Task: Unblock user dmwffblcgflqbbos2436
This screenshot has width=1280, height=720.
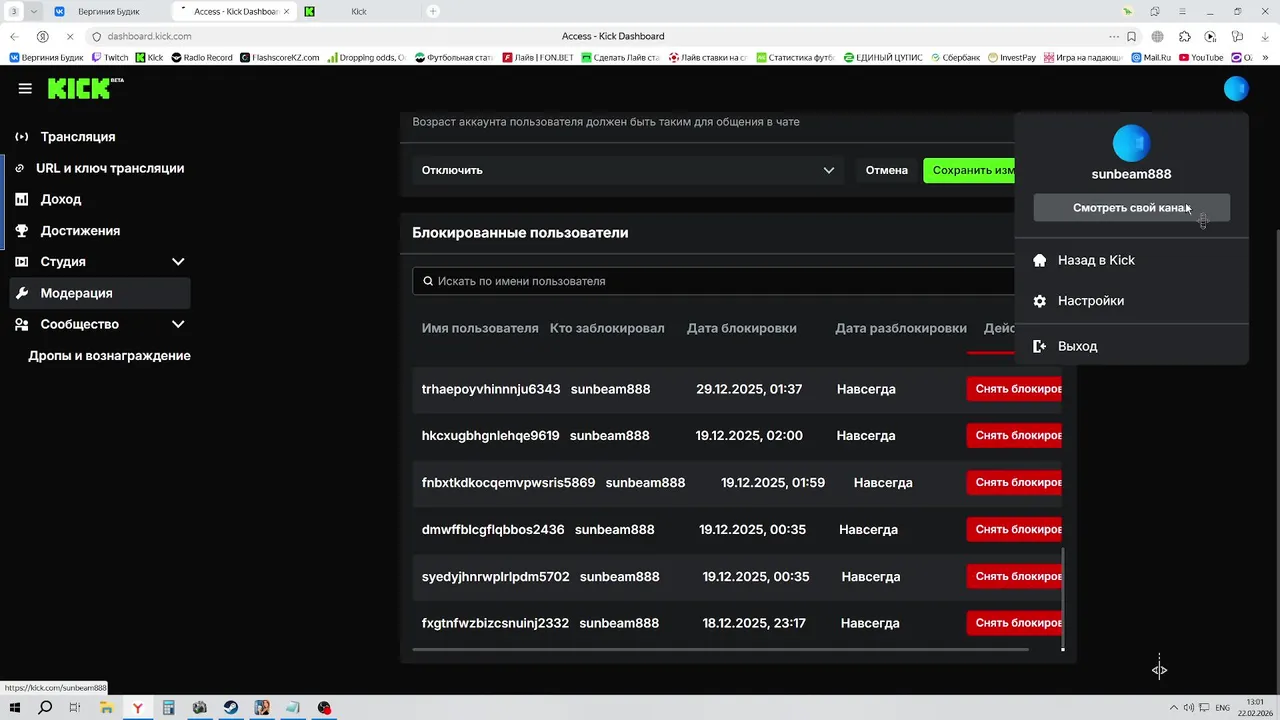Action: 1014,529
